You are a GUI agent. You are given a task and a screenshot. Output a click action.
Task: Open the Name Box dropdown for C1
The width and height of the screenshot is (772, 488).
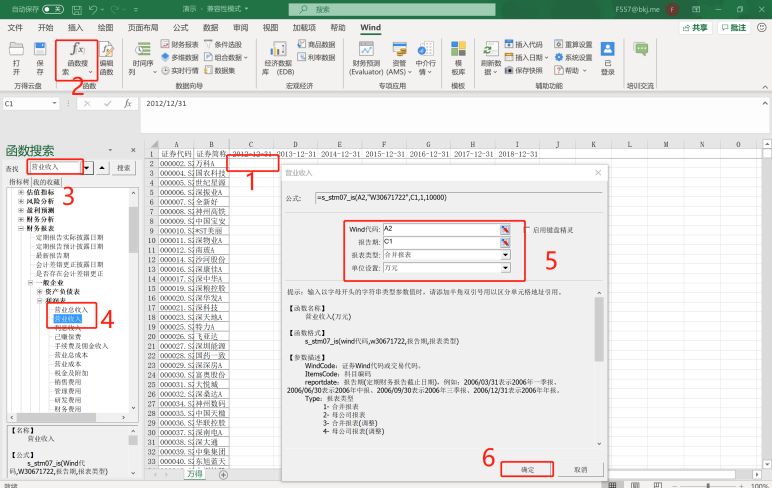(54, 103)
